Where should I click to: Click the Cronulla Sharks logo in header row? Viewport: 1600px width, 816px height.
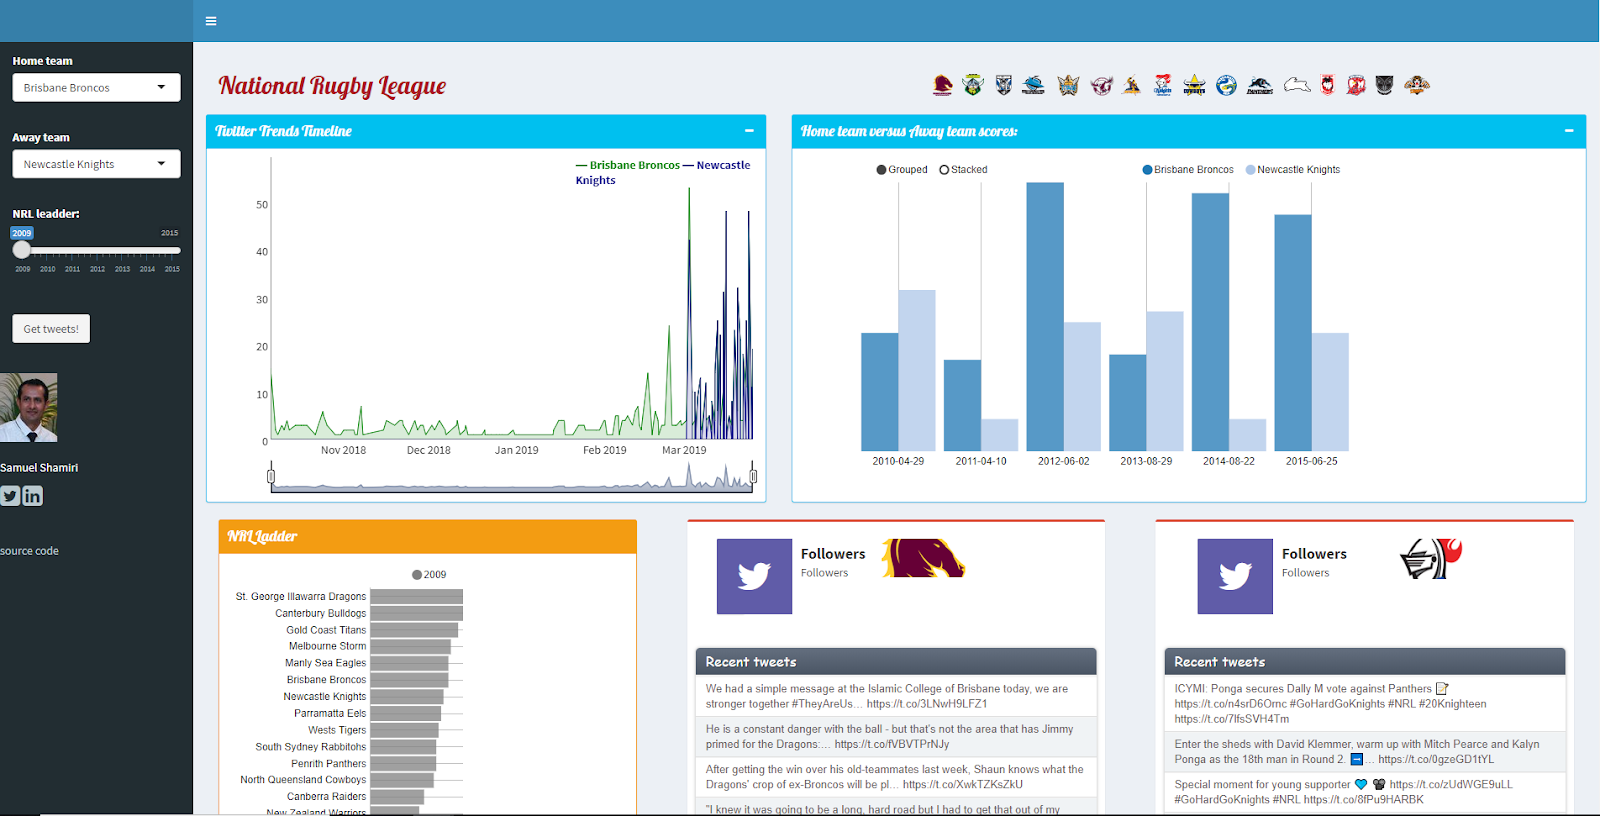pyautogui.click(x=1033, y=85)
